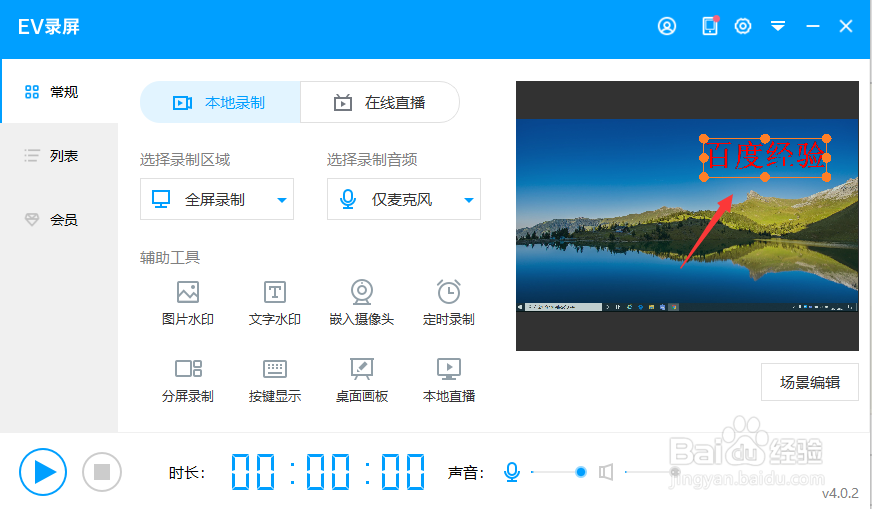Select the 会员 sidebar tab
Screen dimensions: 872x509
pos(60,220)
